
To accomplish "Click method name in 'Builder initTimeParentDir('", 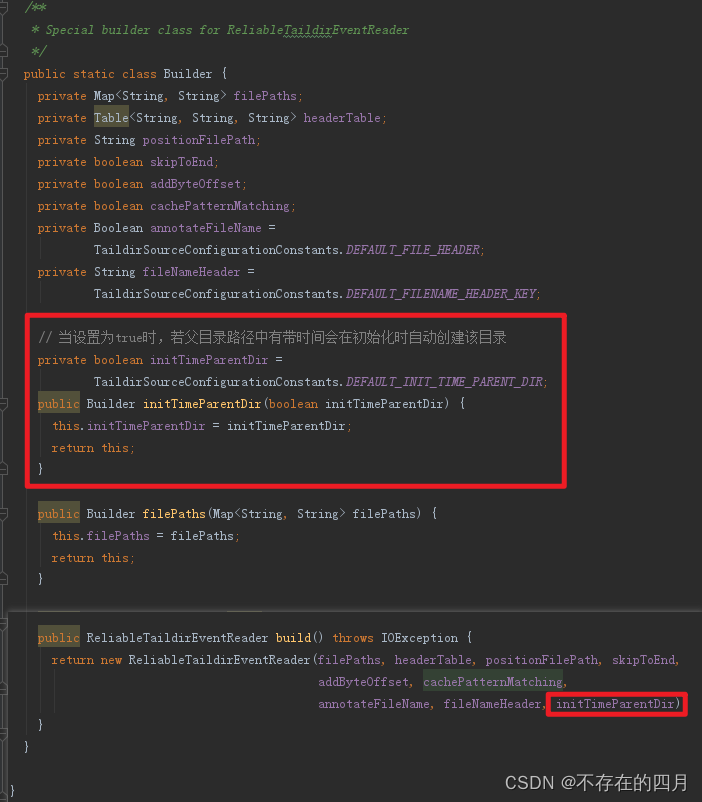I will (x=202, y=404).
